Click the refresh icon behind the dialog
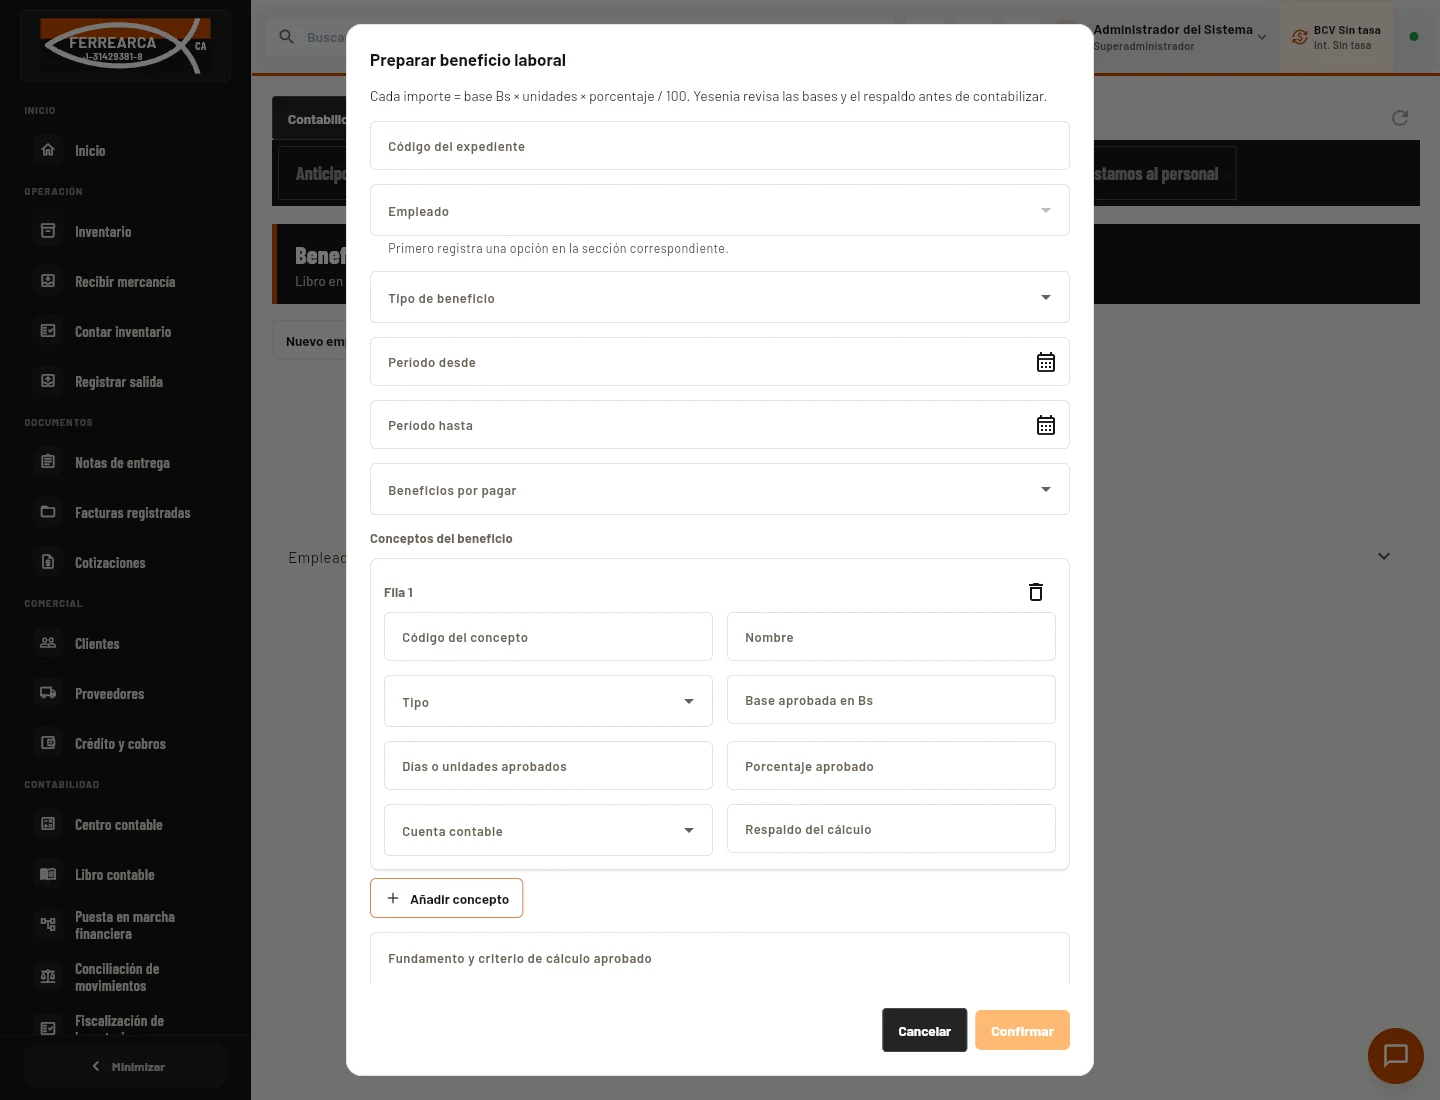This screenshot has height=1100, width=1440. 1400,118
